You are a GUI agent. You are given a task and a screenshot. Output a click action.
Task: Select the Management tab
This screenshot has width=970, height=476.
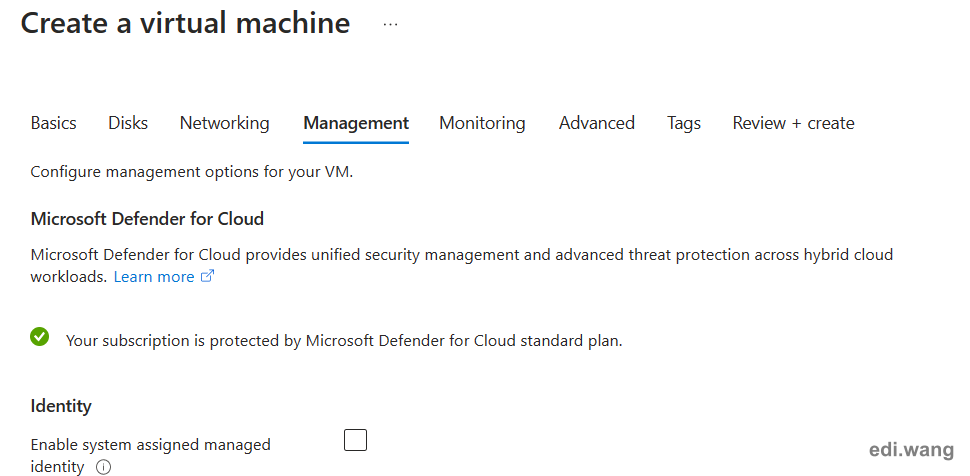(356, 123)
